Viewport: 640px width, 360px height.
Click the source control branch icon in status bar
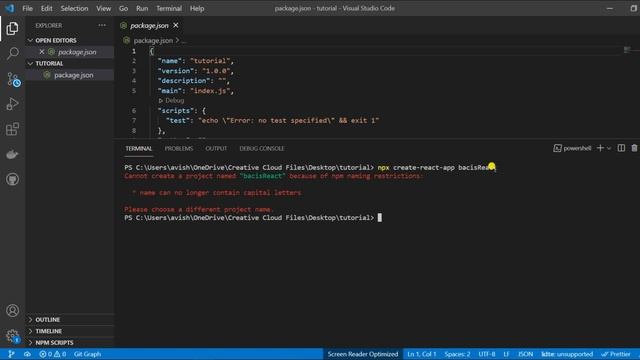click(x=11, y=354)
